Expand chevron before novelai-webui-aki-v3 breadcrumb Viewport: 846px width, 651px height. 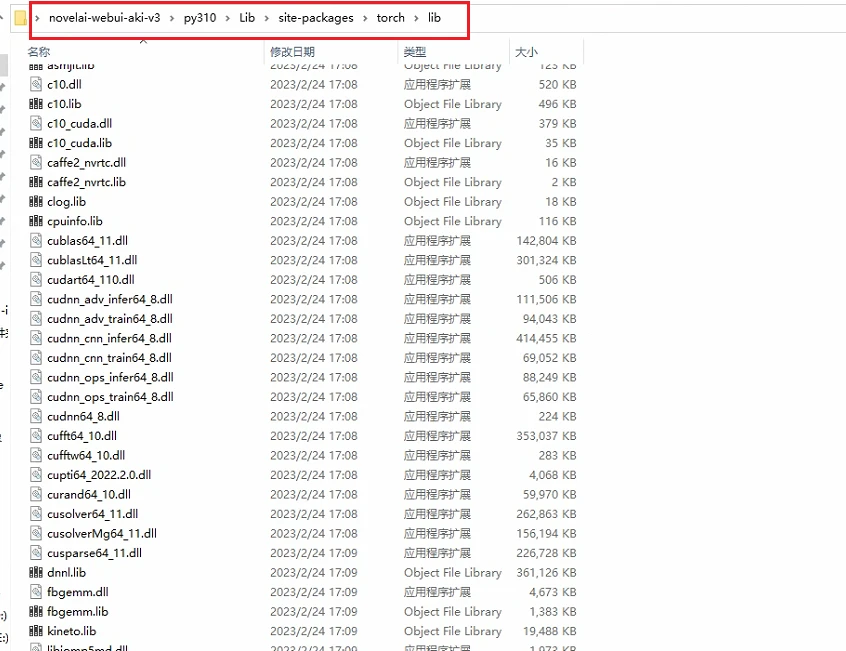click(37, 18)
